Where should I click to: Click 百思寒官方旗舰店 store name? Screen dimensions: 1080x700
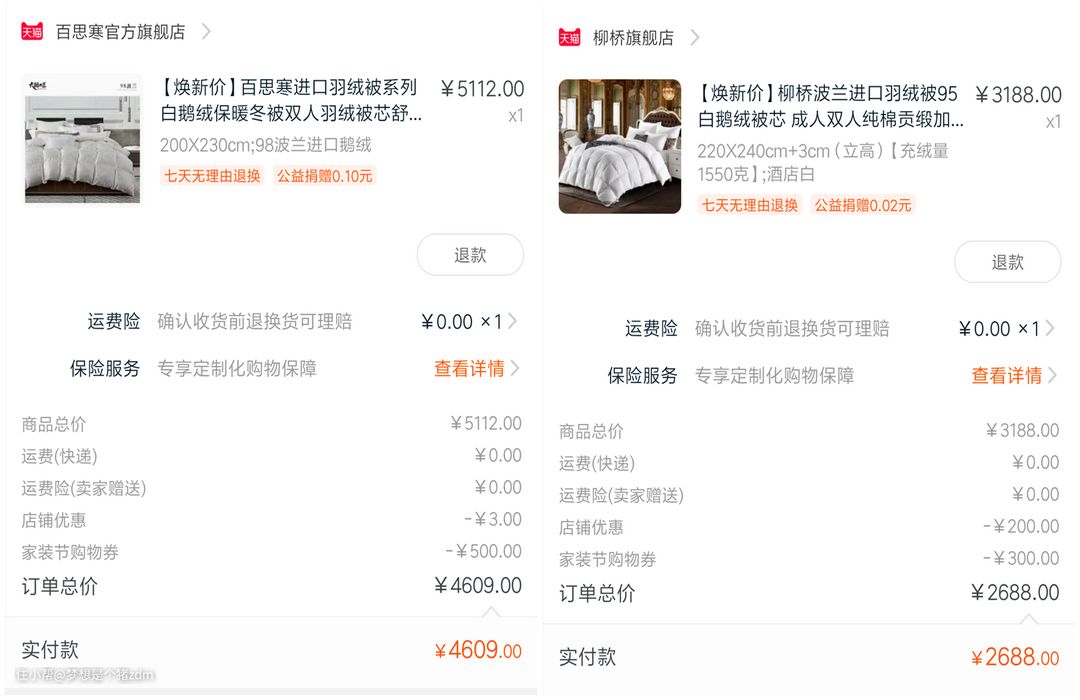pos(120,31)
